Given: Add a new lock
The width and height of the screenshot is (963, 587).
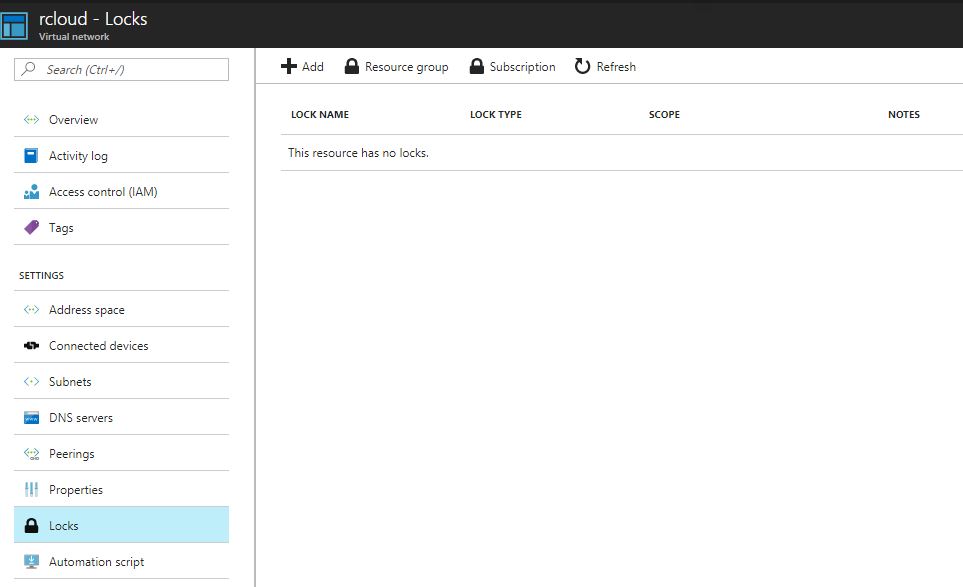Looking at the screenshot, I should 300,66.
